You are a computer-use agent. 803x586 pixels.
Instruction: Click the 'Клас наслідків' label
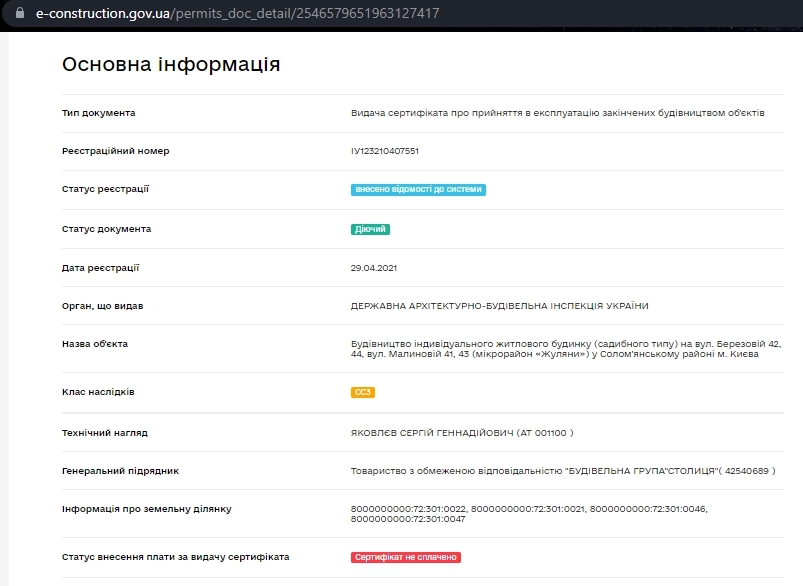(98, 392)
